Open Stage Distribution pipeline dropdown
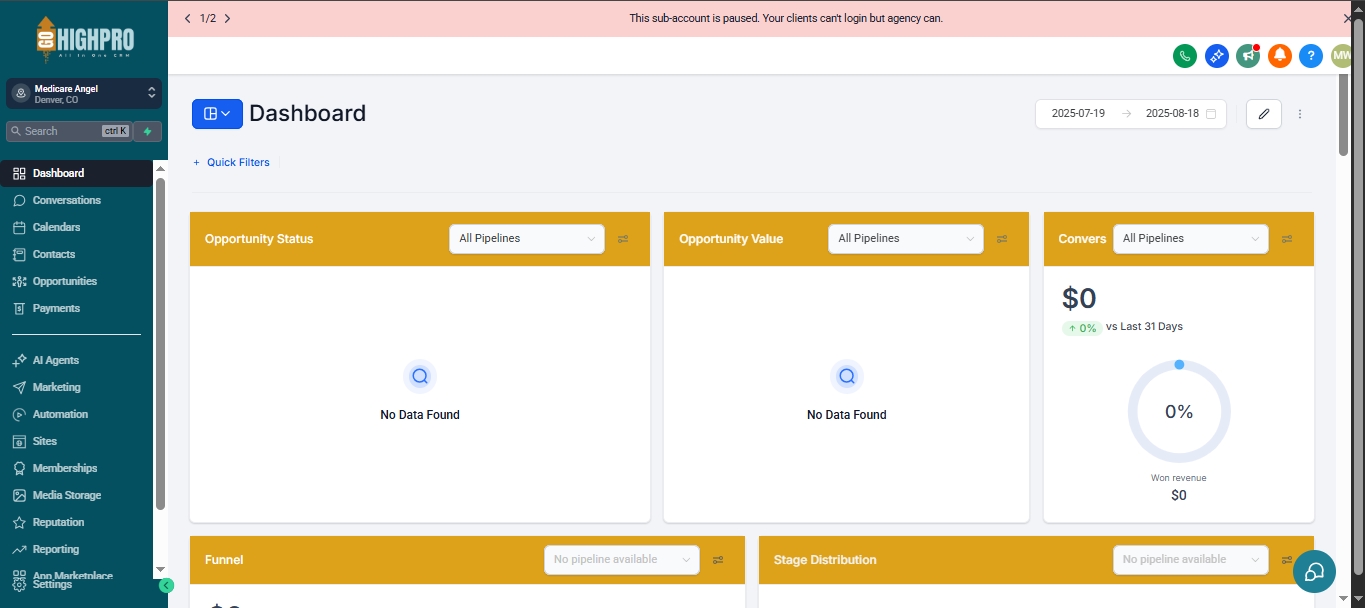1365x608 pixels. pyautogui.click(x=1191, y=560)
